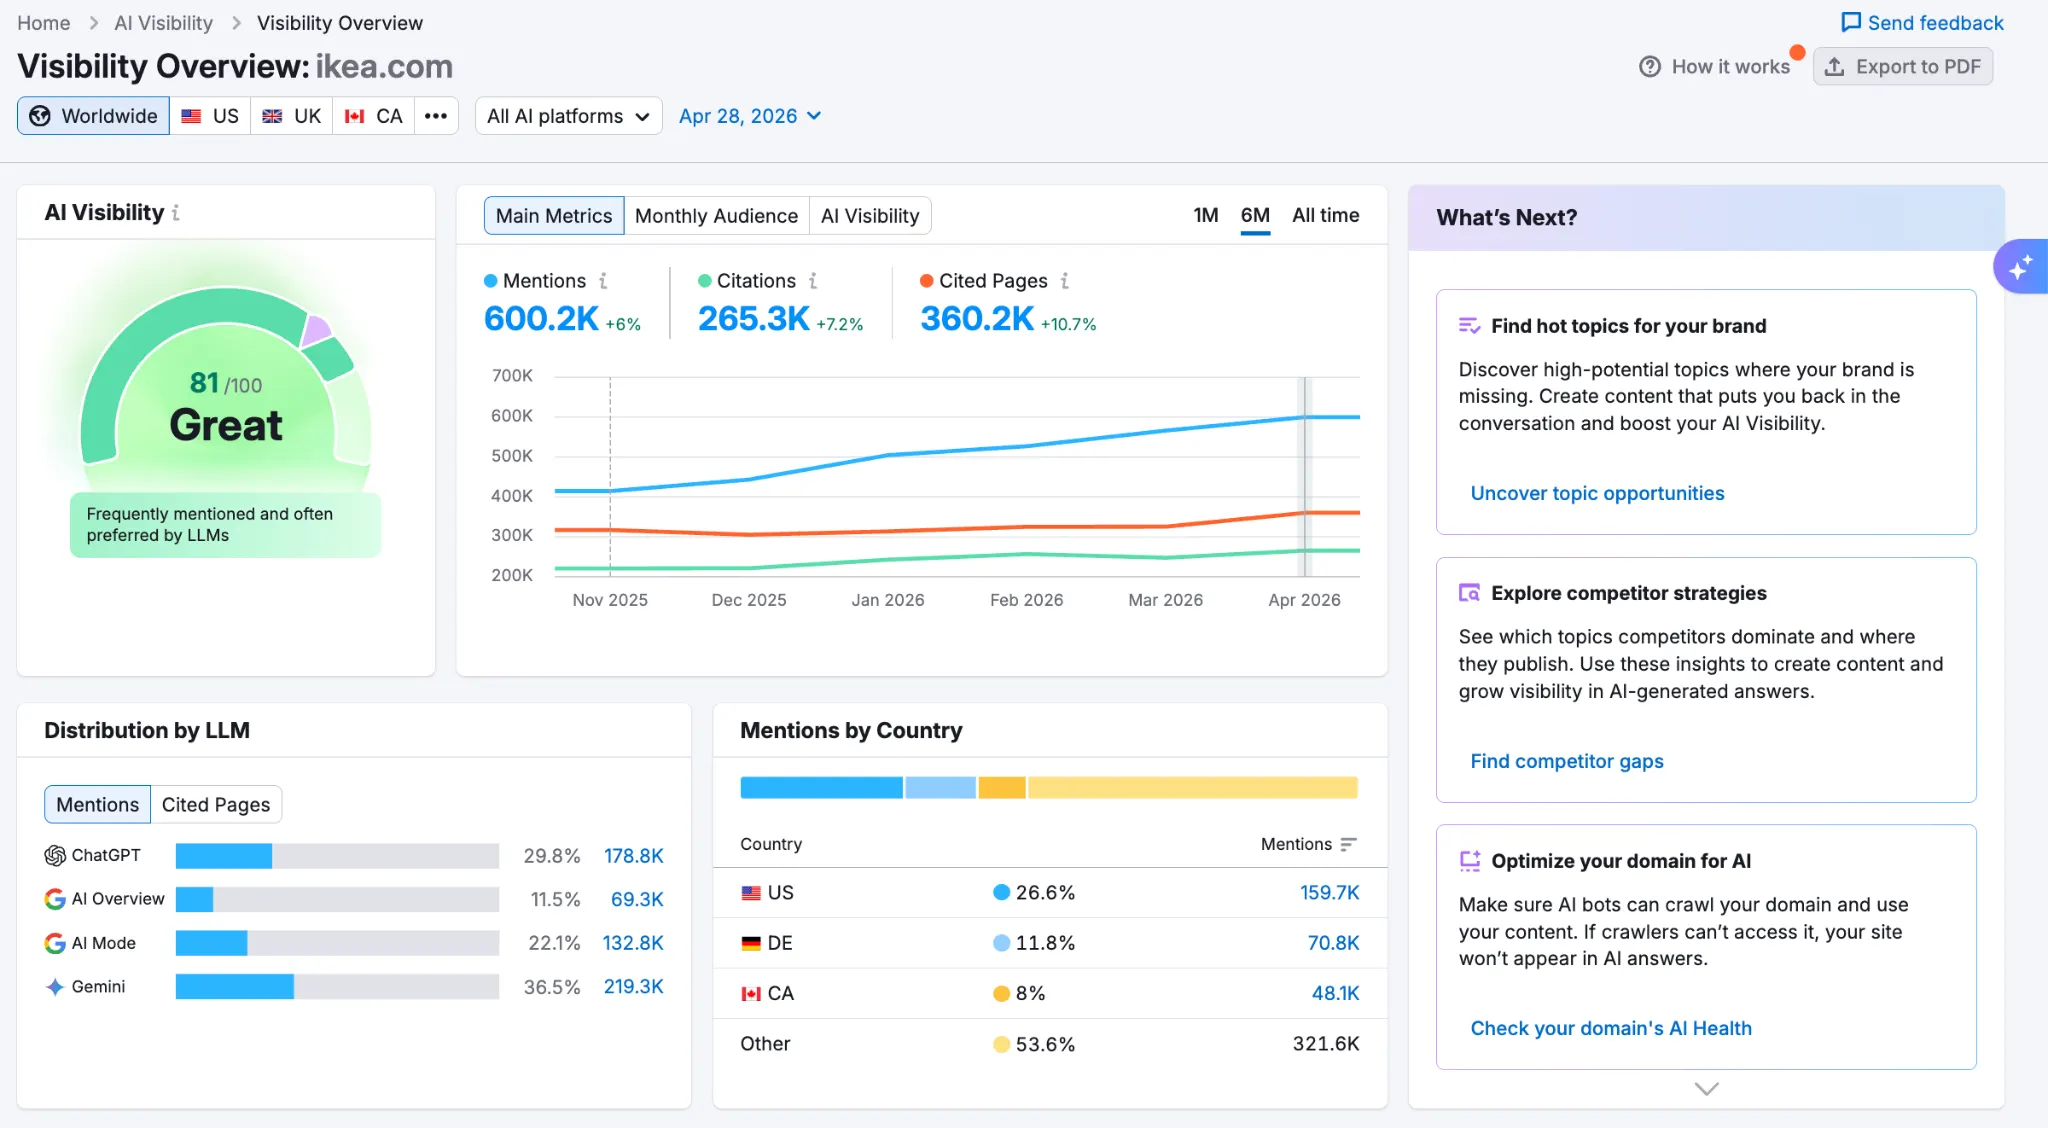Go to the Home breadcrumb
The image size is (2048, 1128).
pos(44,23)
